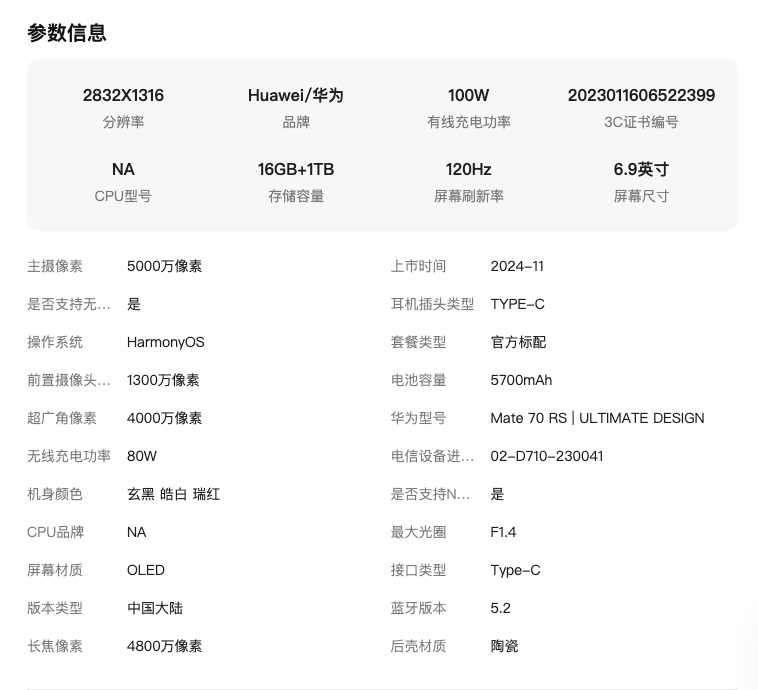Click the 120Hz screen refresh rate value
This screenshot has width=758, height=690.
(x=468, y=170)
